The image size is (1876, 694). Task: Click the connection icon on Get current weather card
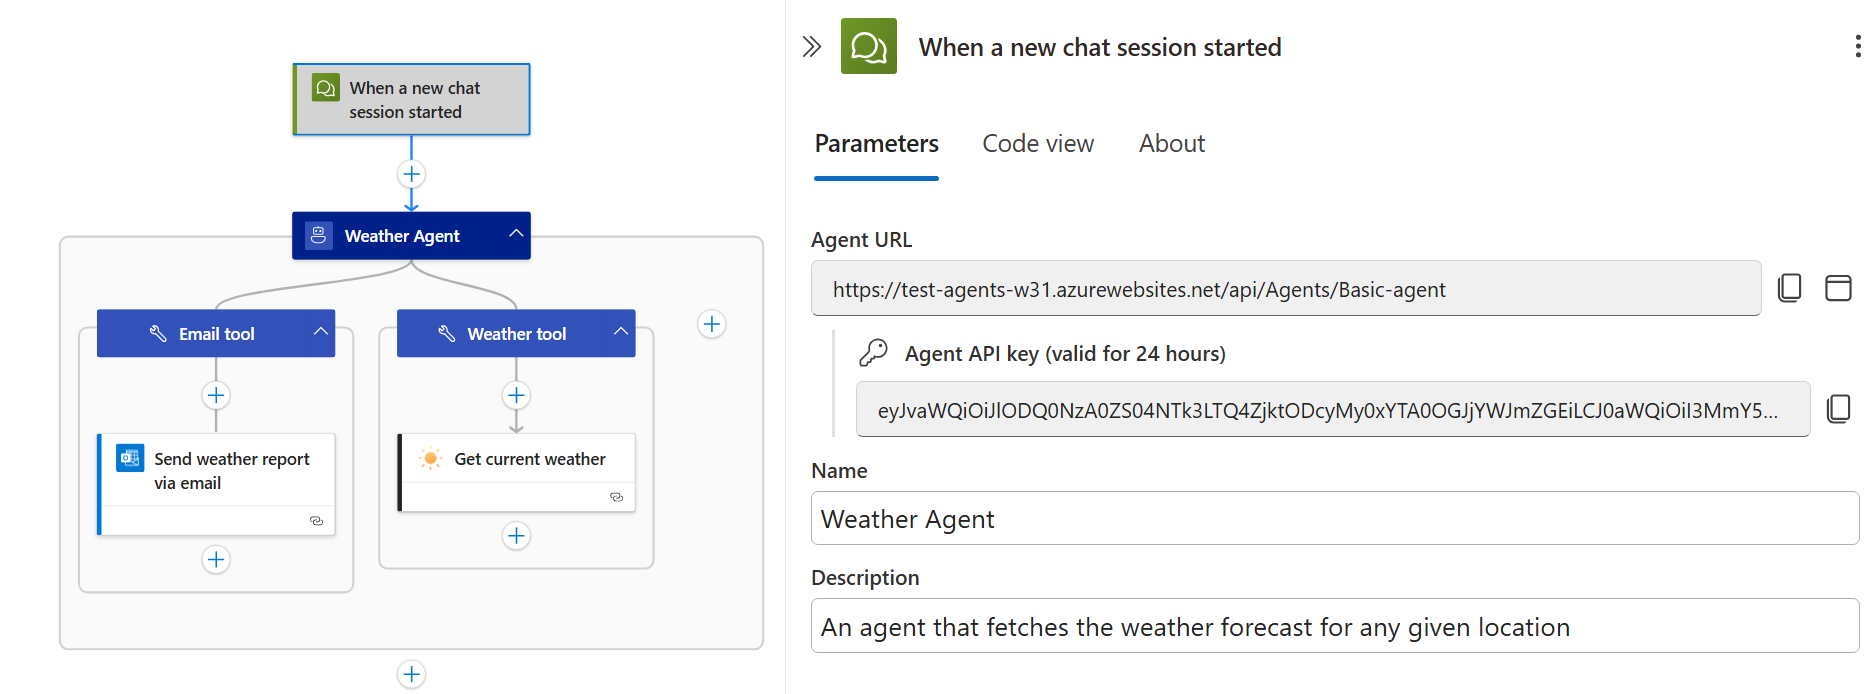pyautogui.click(x=616, y=497)
